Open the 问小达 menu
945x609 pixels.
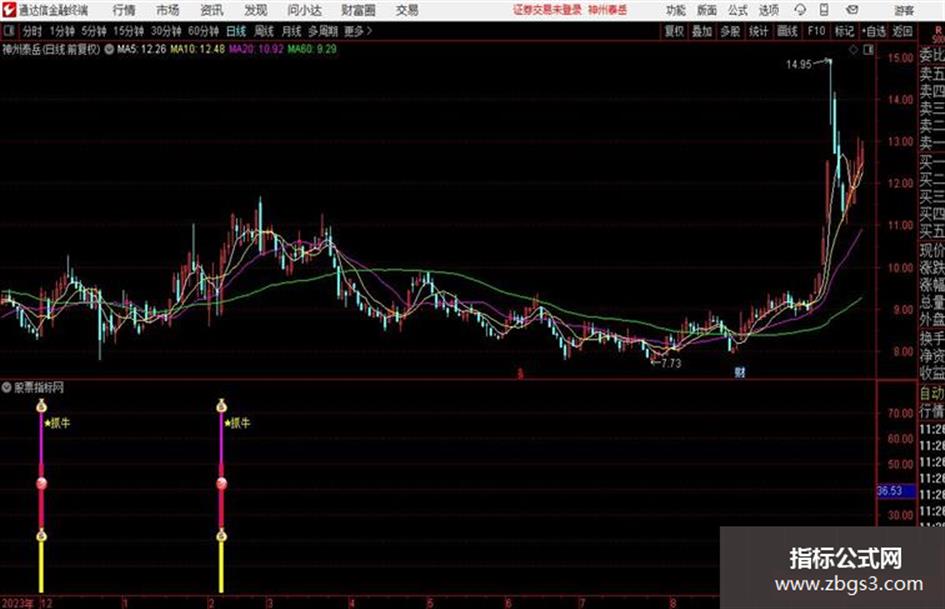pyautogui.click(x=304, y=10)
